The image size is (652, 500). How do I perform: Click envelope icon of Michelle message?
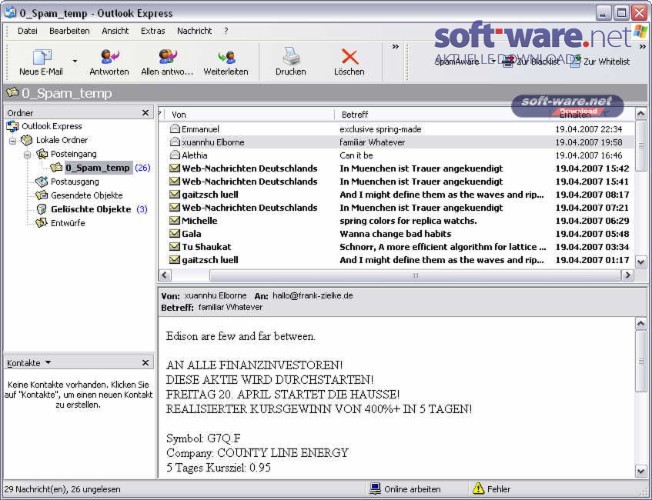point(174,220)
